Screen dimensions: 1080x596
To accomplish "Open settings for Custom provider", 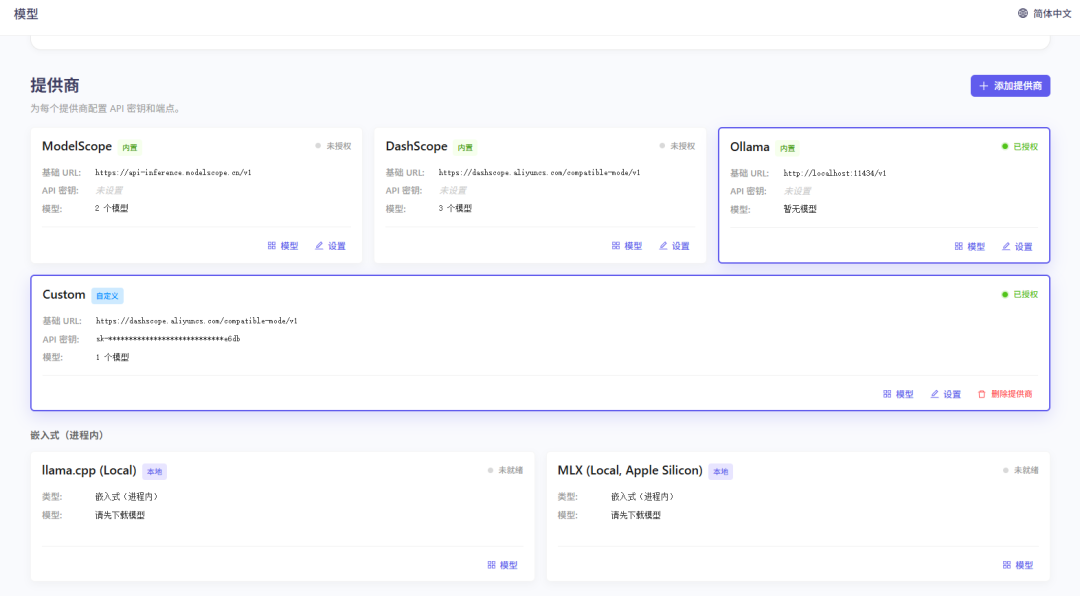I will click(945, 394).
